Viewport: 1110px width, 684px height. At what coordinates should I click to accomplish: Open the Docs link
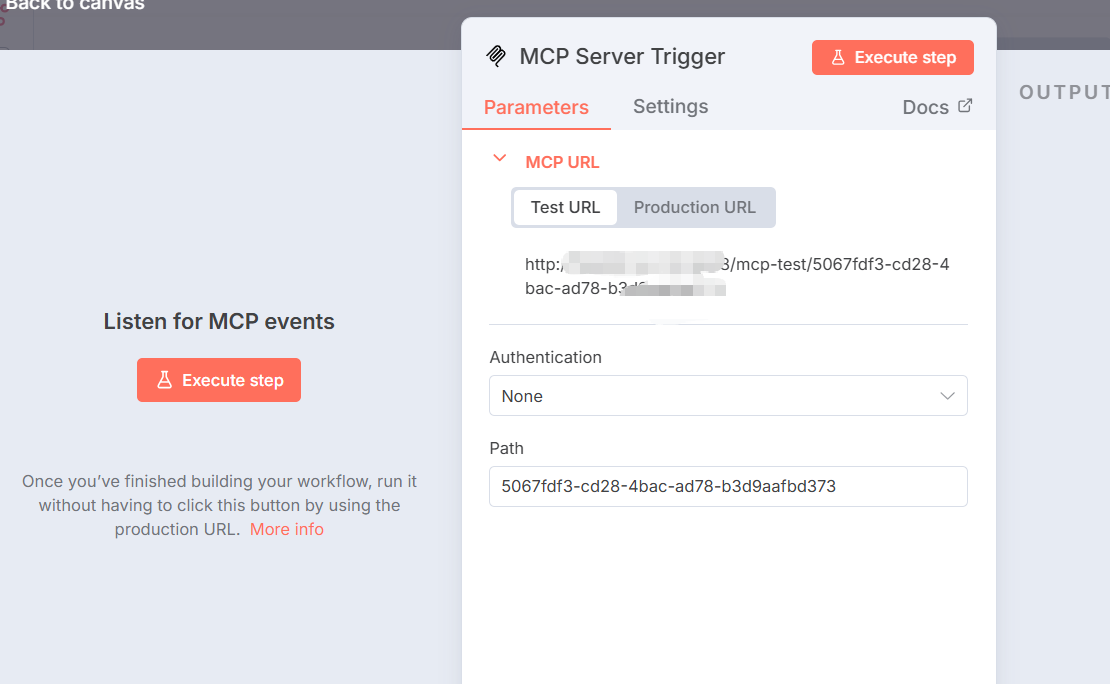tap(924, 106)
